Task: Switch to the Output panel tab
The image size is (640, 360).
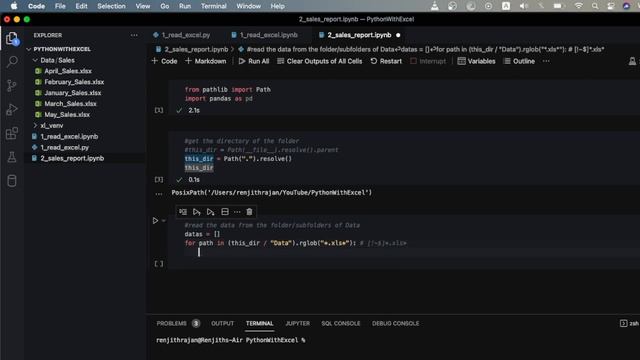Action: click(x=222, y=323)
